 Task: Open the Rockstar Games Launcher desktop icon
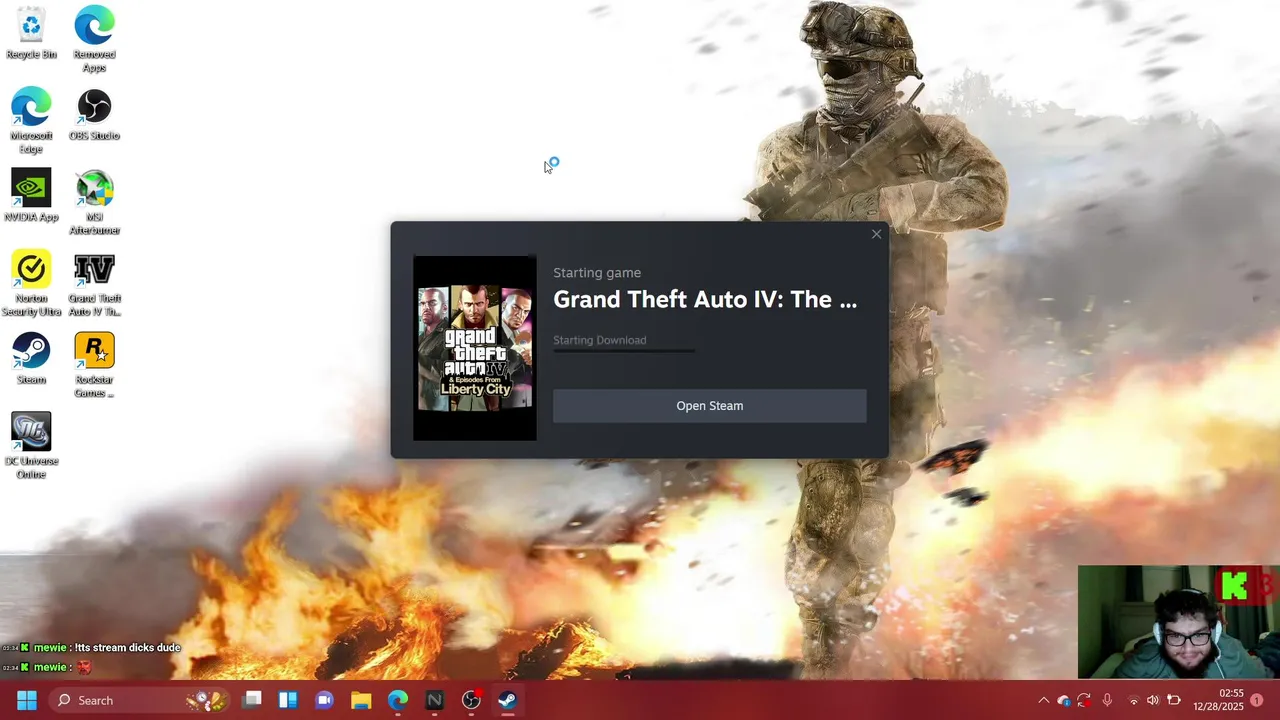click(94, 365)
